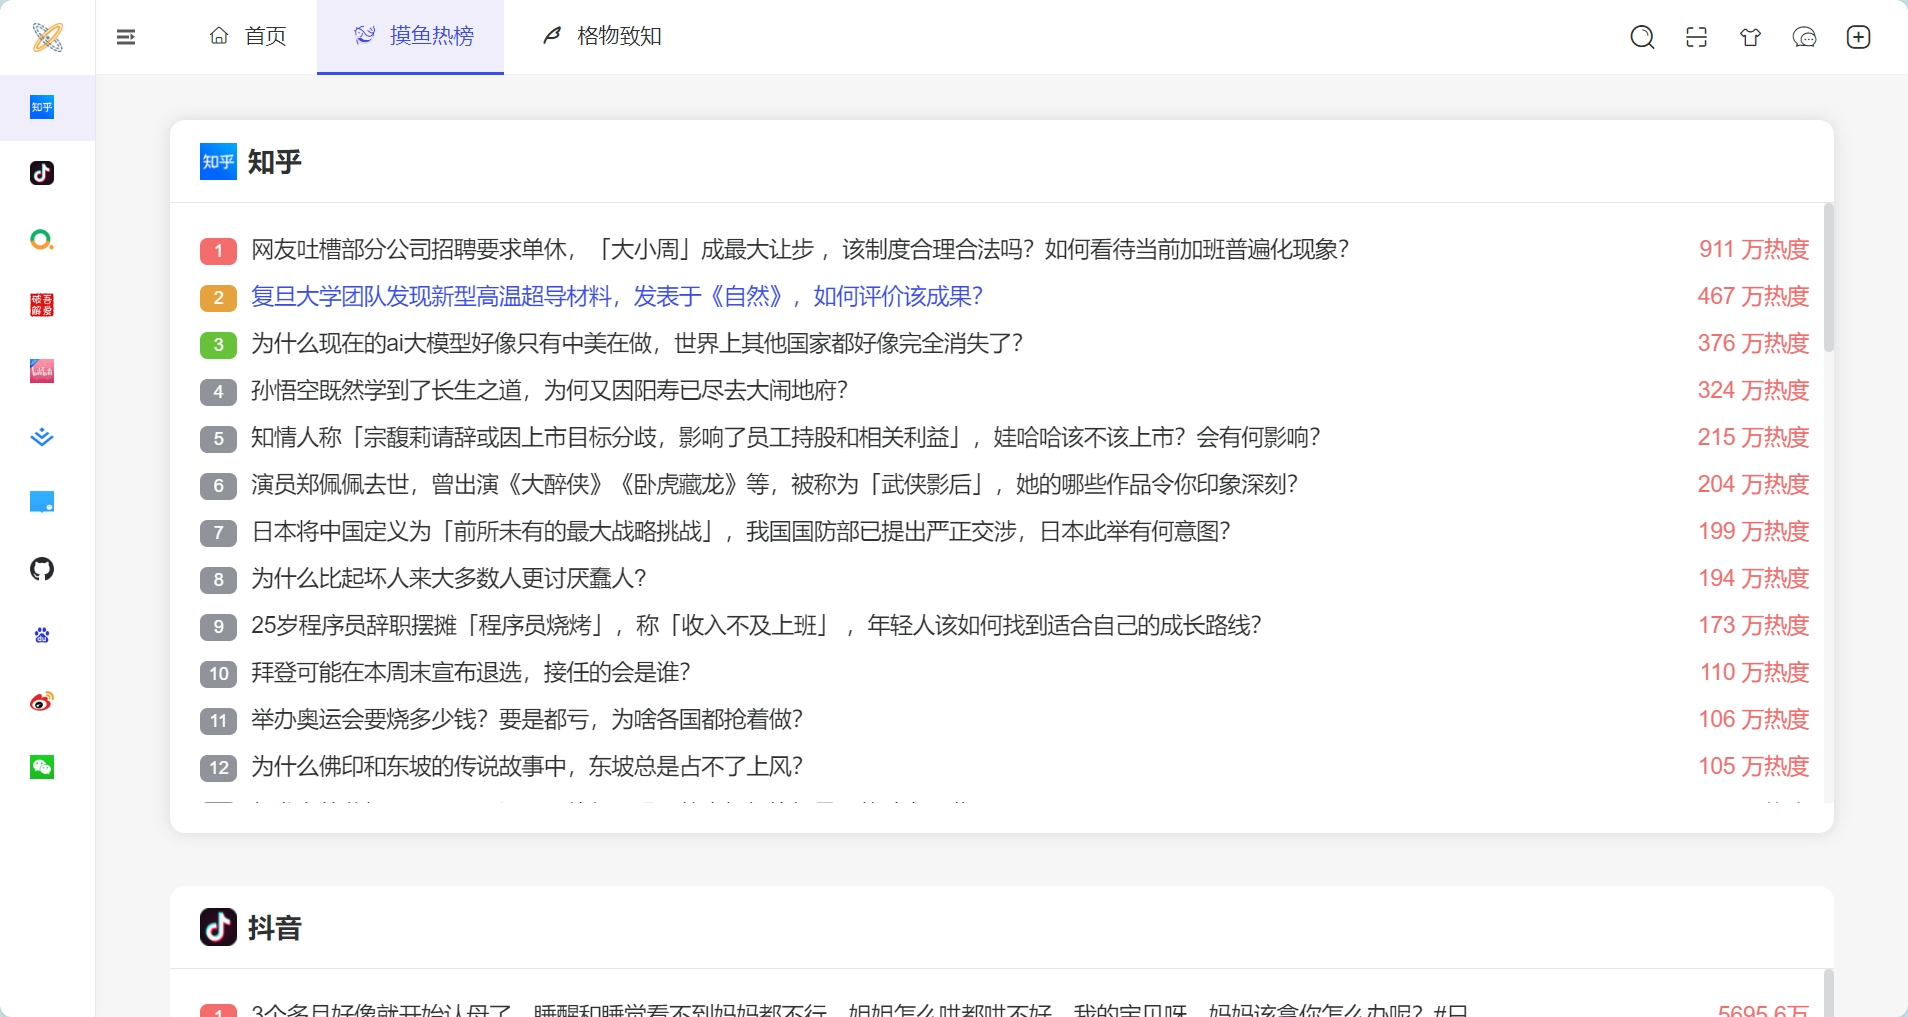Image resolution: width=1908 pixels, height=1017 pixels.
Task: Open the 佛印和东坡 topic
Action: pyautogui.click(x=527, y=766)
